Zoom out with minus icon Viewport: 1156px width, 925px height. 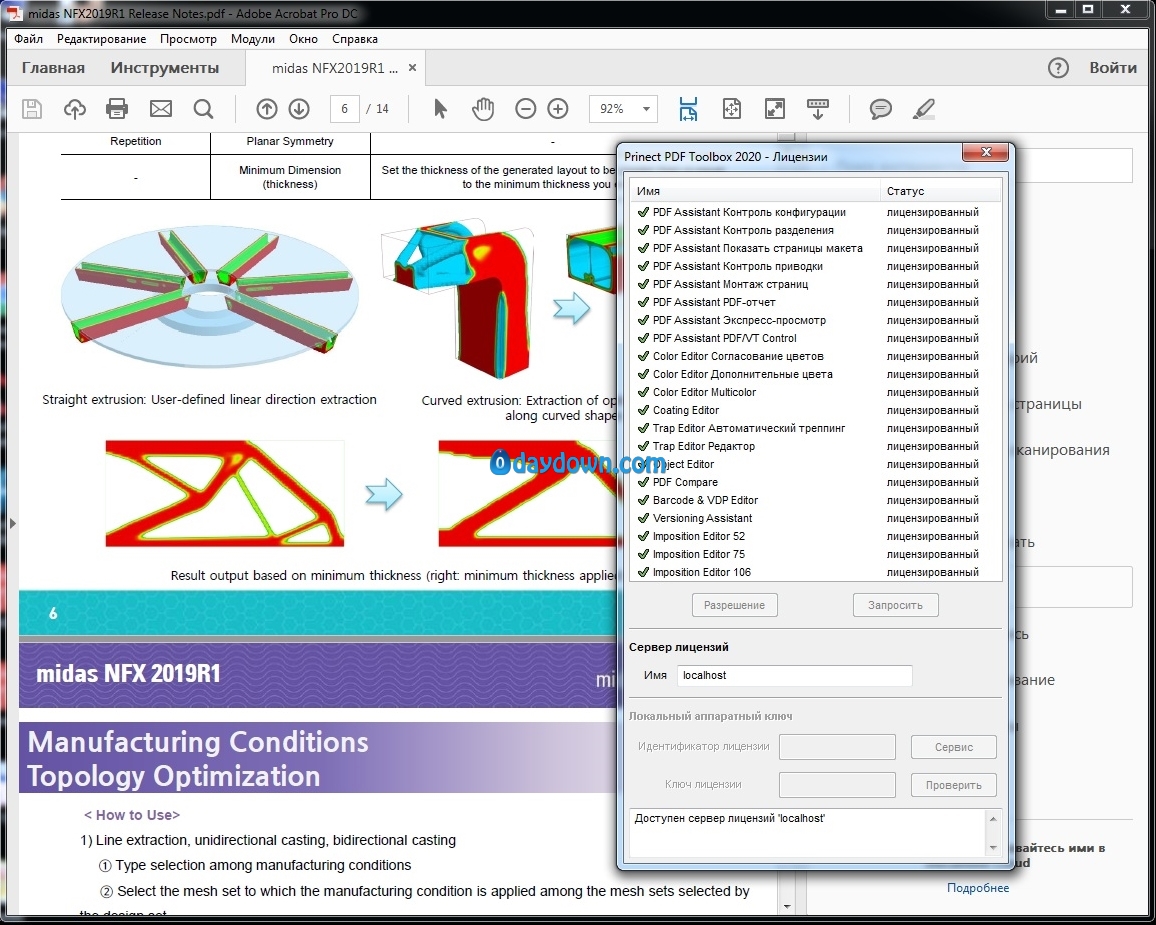pyautogui.click(x=526, y=109)
